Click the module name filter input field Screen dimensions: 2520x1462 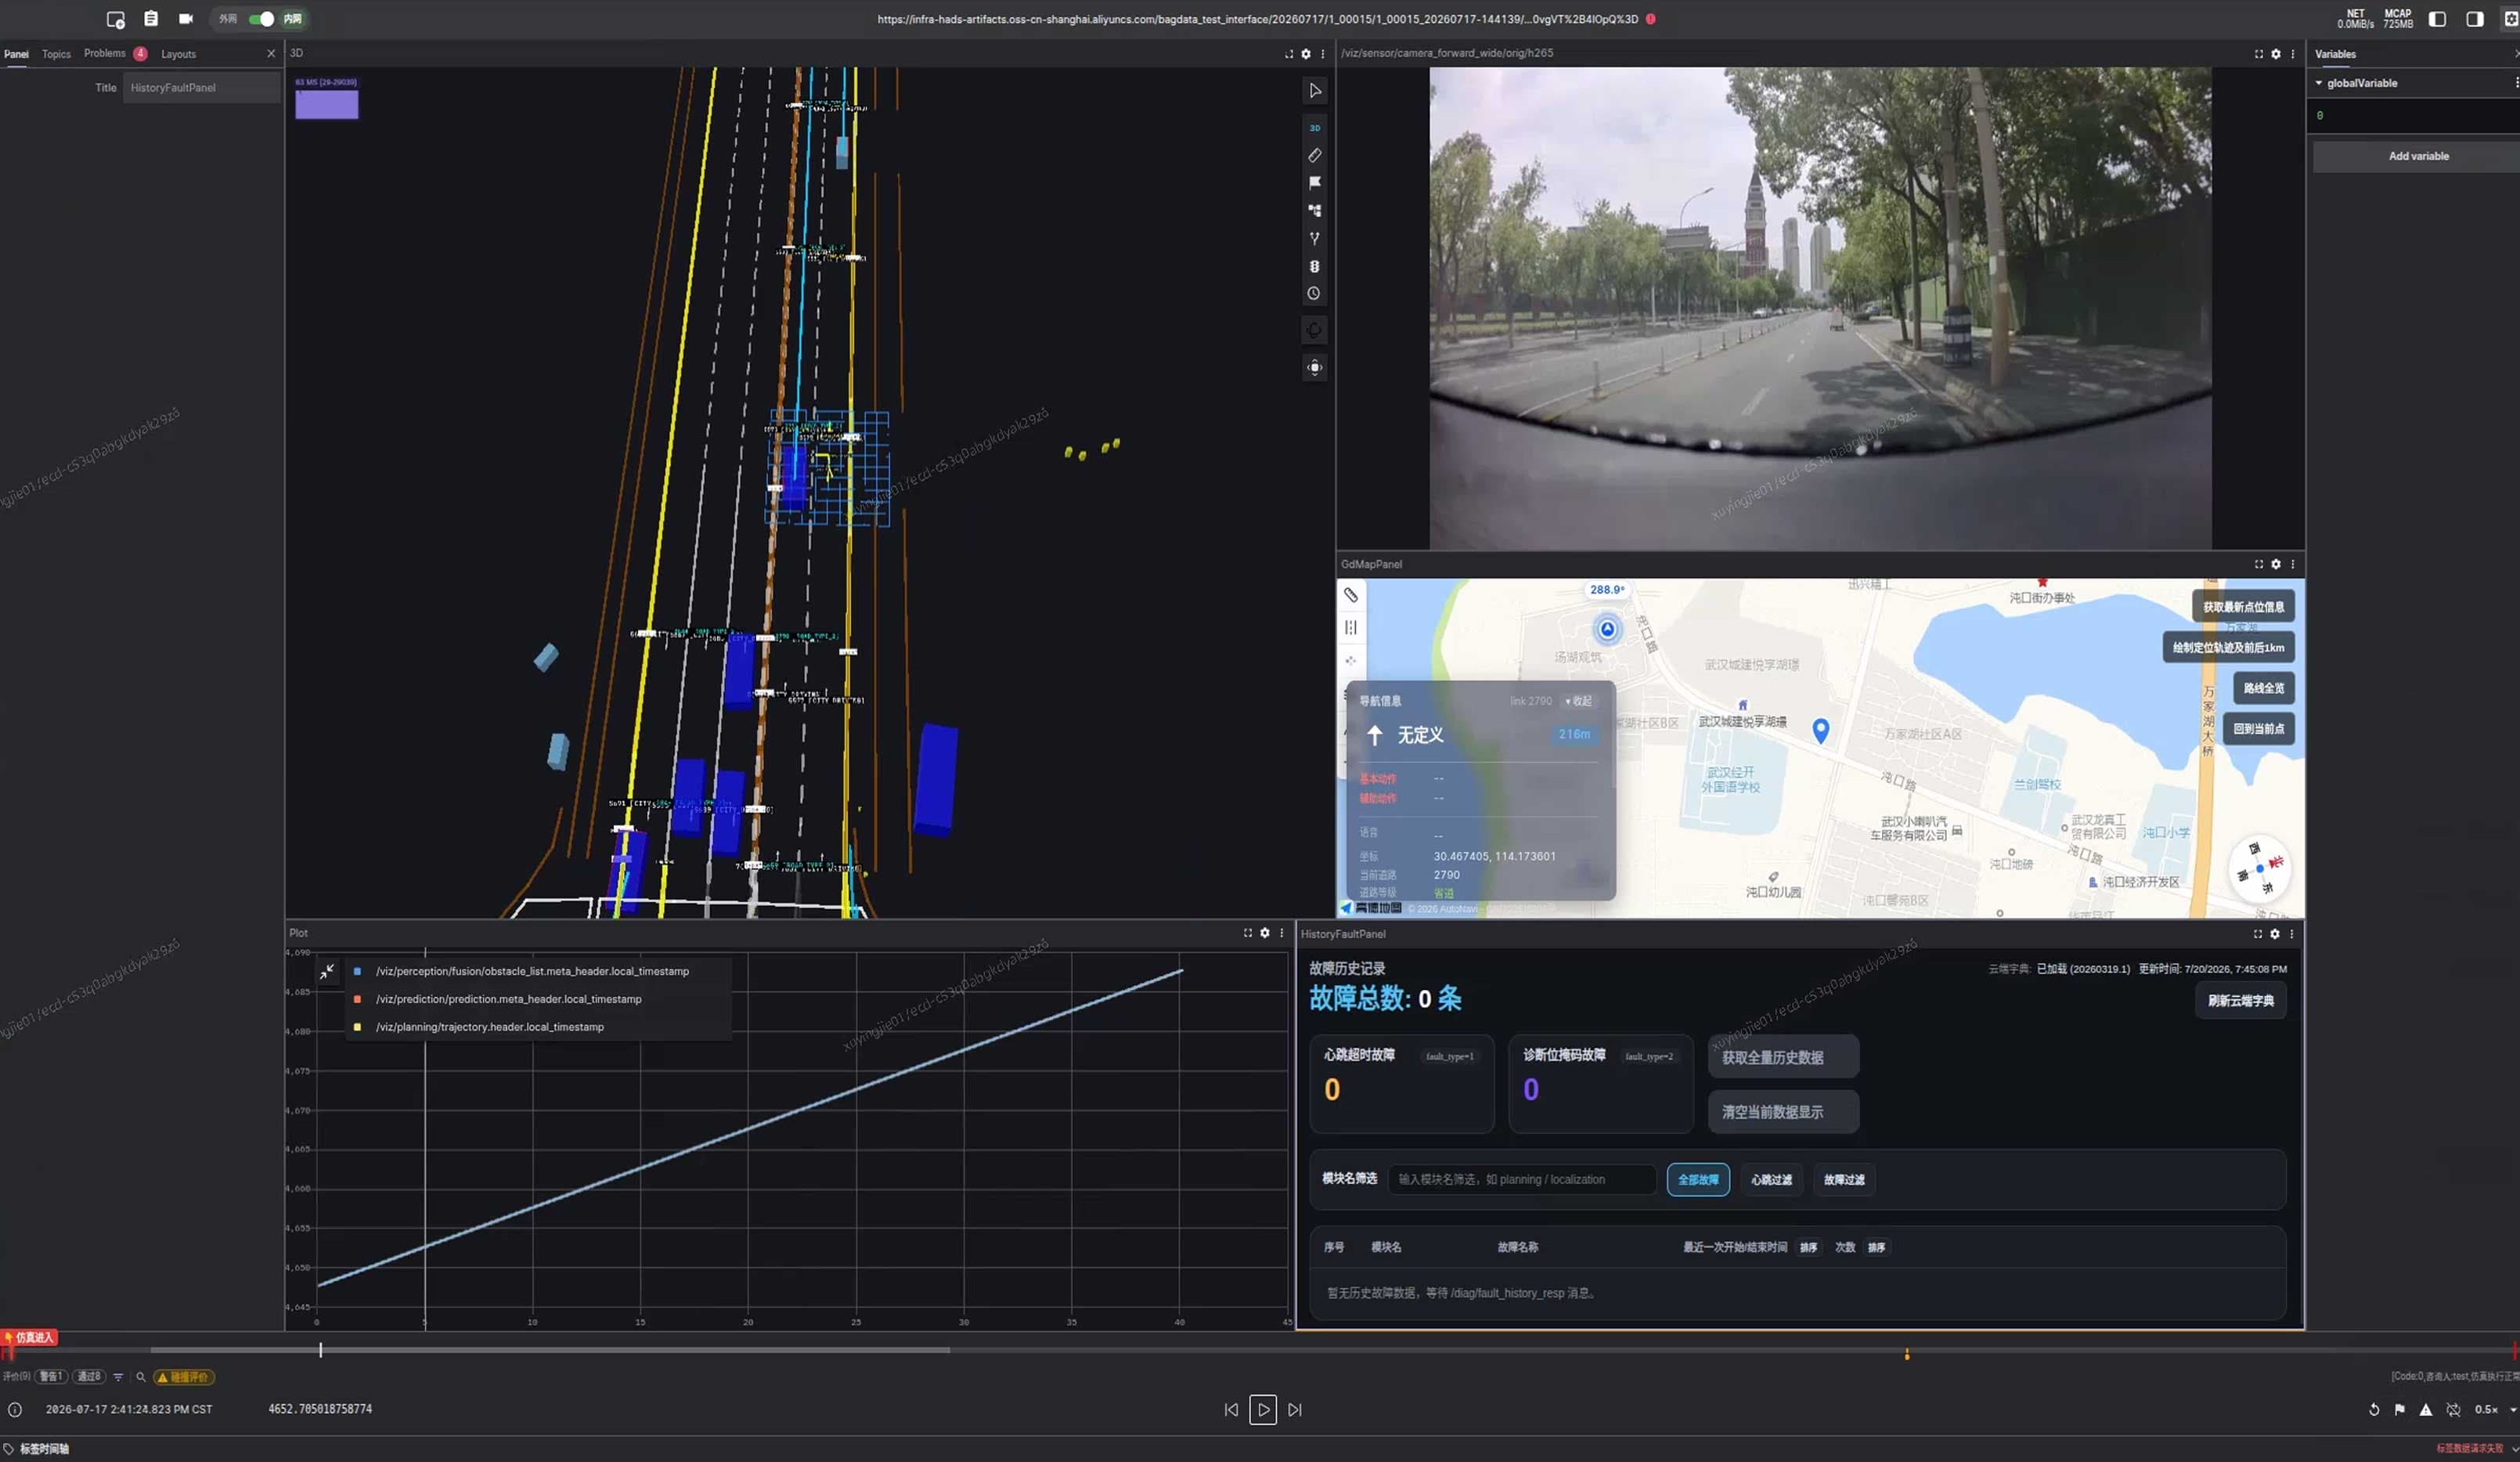pyautogui.click(x=1521, y=1180)
